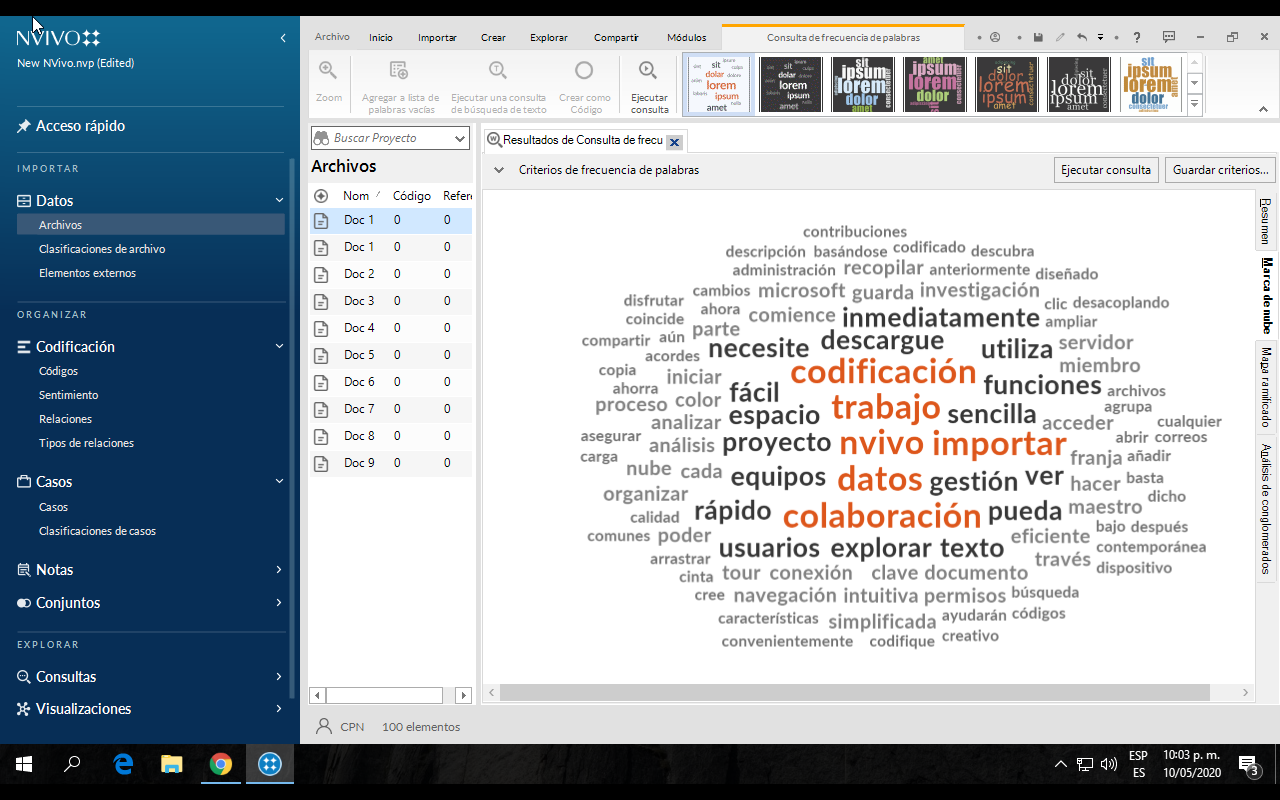Screen dimensions: 1280x800
Task: Expand the Conjuntos section
Action: [x=280, y=602]
